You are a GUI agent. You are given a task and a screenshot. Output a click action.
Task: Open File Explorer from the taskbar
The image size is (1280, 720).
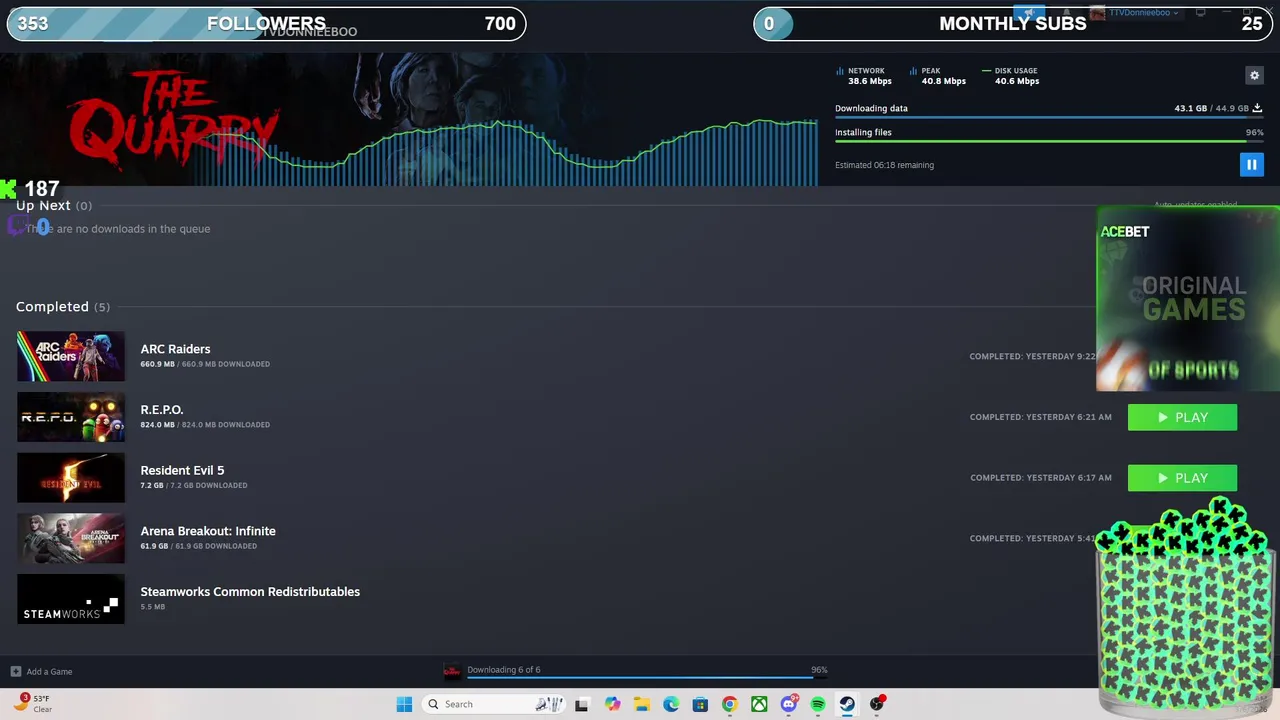tap(642, 704)
